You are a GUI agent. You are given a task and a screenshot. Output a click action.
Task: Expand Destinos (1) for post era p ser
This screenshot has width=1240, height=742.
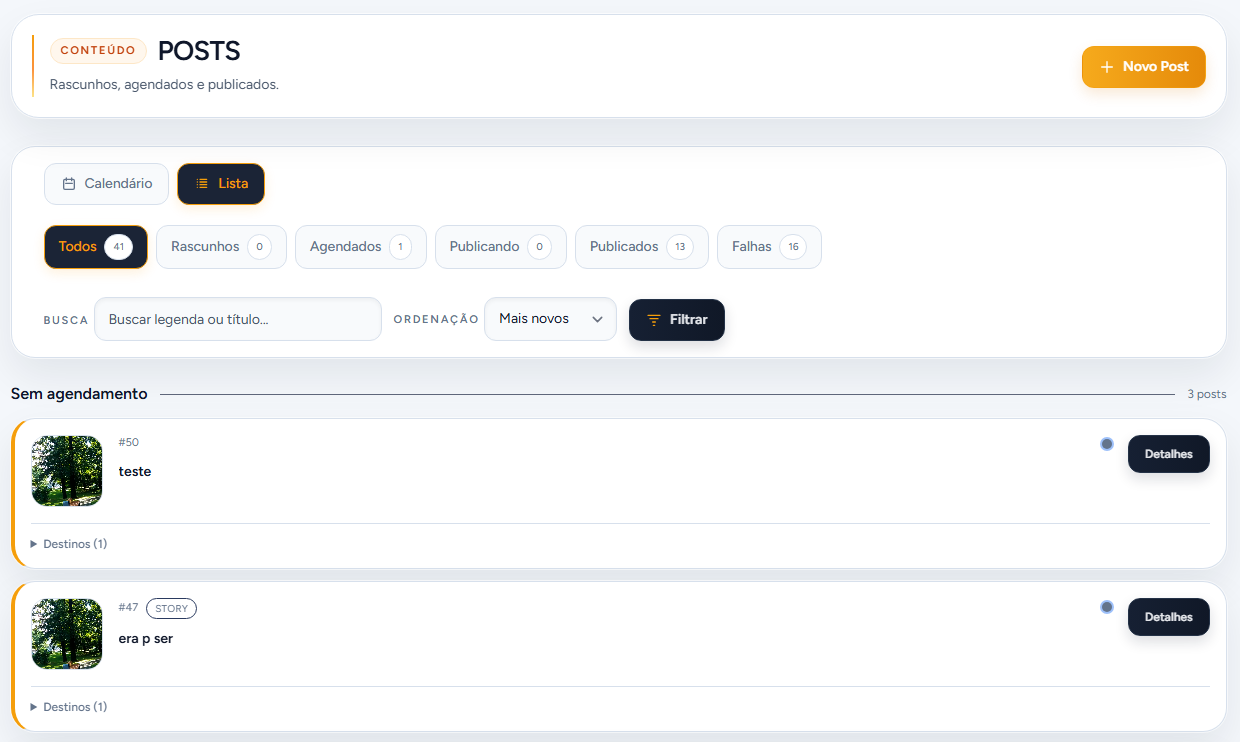[x=69, y=707]
